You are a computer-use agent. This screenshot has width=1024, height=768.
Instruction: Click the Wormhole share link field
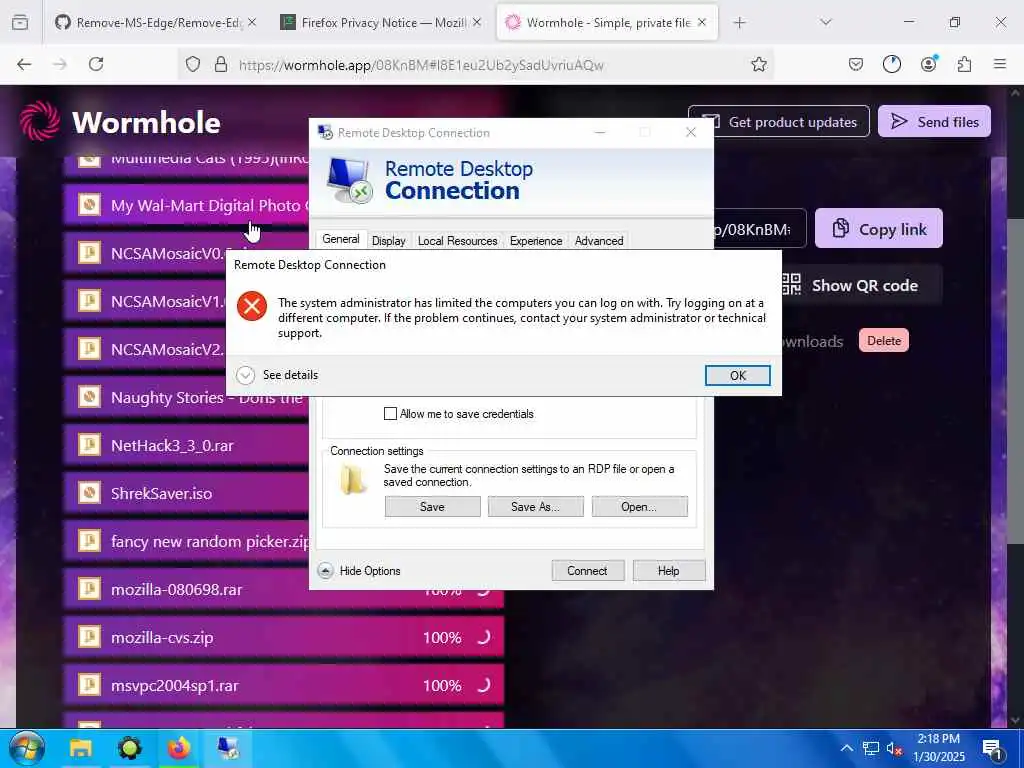pyautogui.click(x=760, y=229)
